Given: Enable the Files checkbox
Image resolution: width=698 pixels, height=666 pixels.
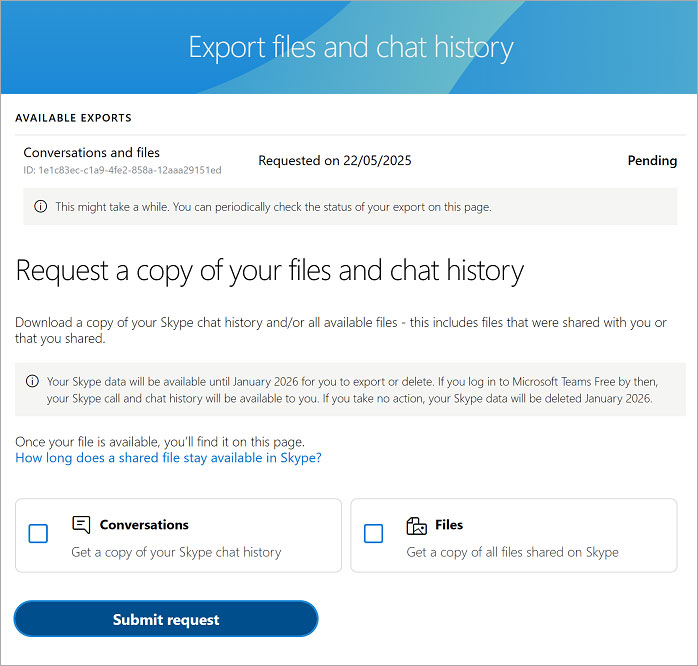Looking at the screenshot, I should pyautogui.click(x=373, y=534).
